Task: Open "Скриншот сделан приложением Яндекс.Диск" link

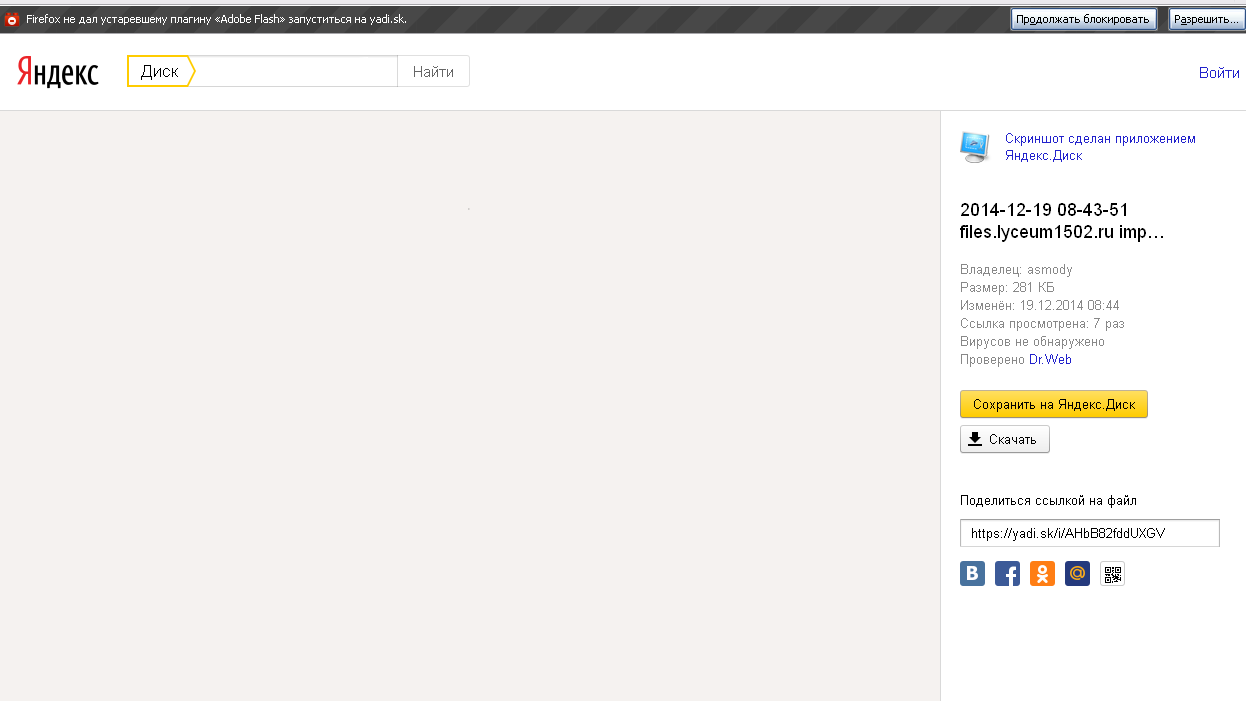Action: [1100, 147]
